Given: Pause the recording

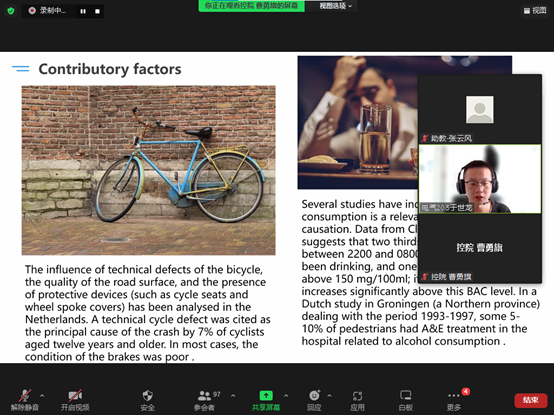Looking at the screenshot, I should coord(83,11).
